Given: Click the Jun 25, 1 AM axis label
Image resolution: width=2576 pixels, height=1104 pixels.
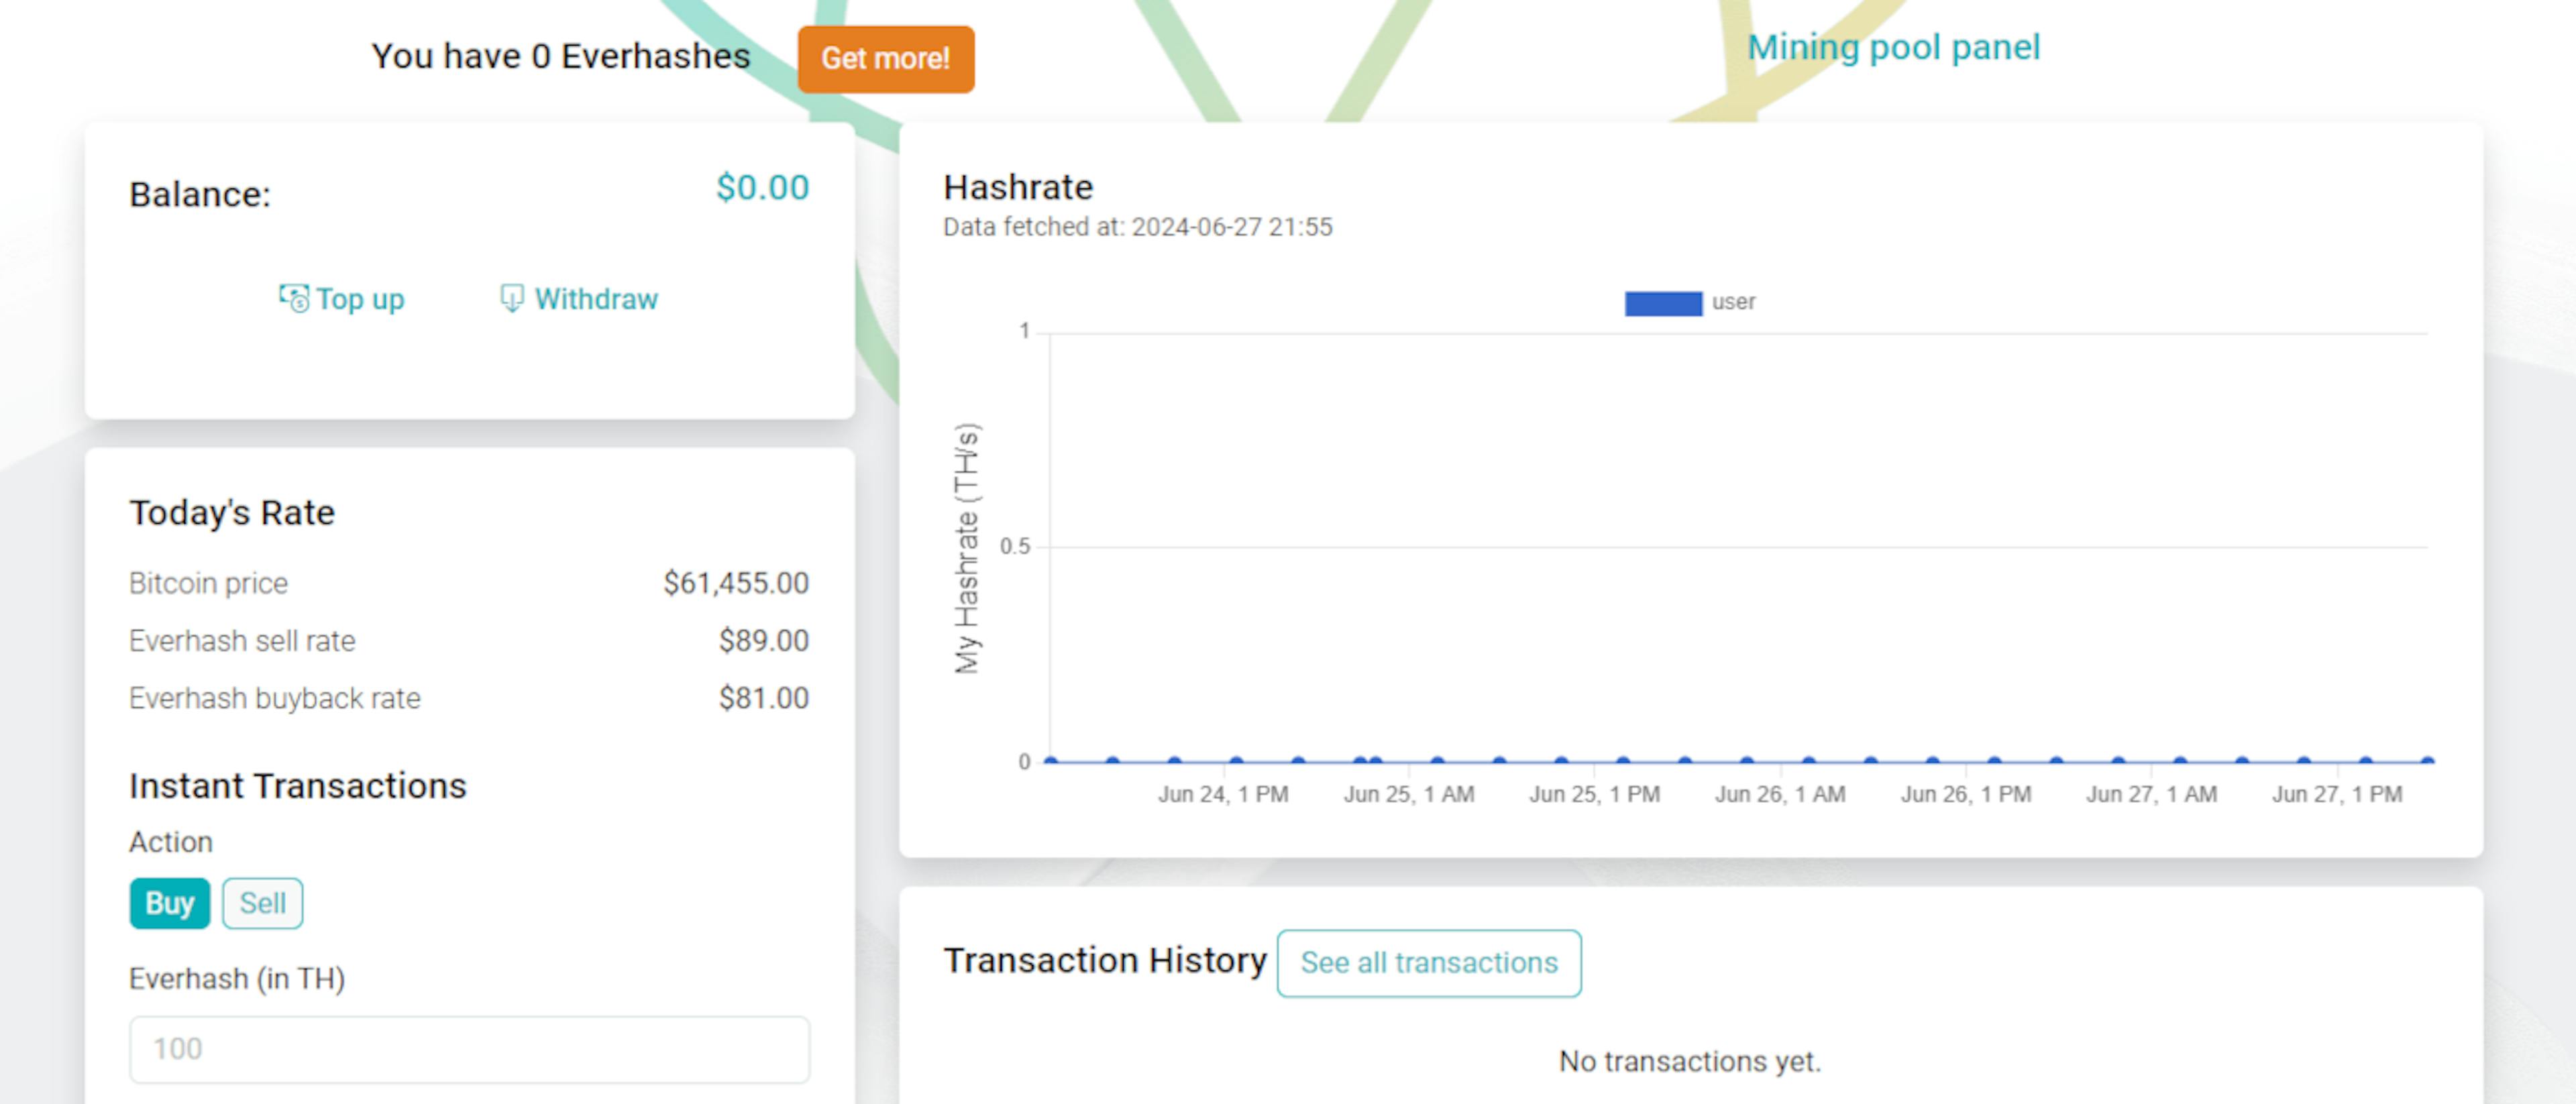Looking at the screenshot, I should (1408, 794).
